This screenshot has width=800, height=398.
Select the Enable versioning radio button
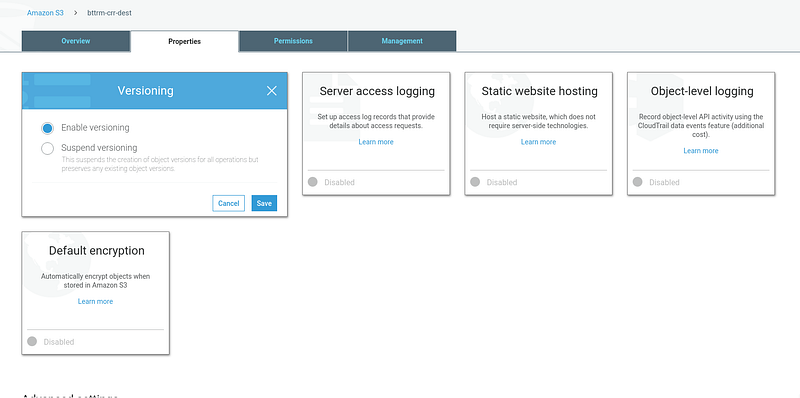(47, 128)
